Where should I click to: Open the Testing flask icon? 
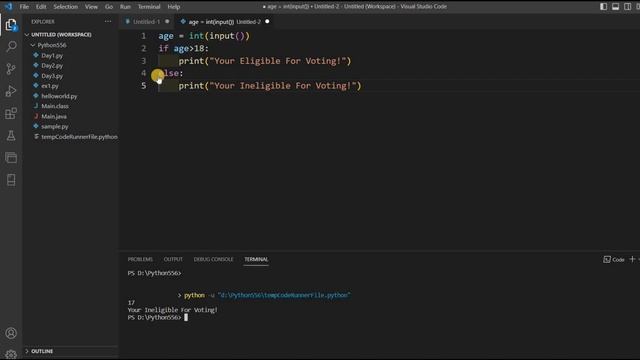pyautogui.click(x=11, y=136)
